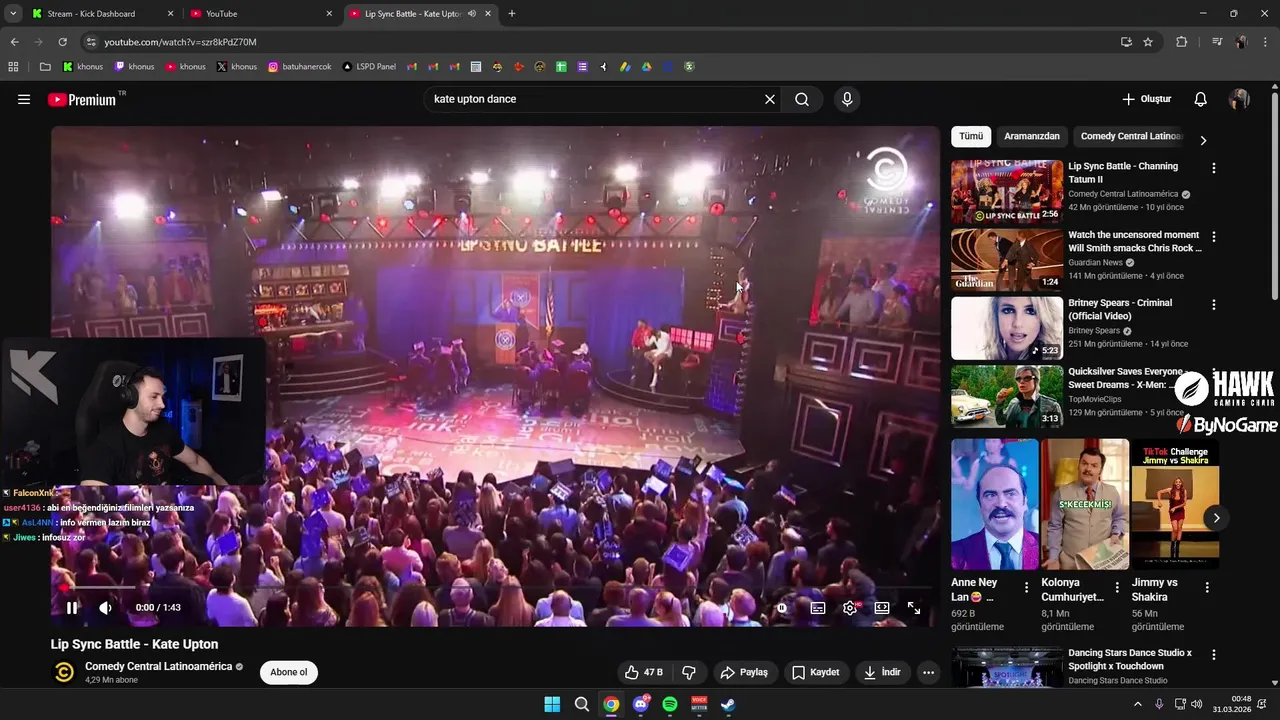The height and width of the screenshot is (720, 1280).
Task: Open more actions ellipsis under video
Action: pos(928,672)
